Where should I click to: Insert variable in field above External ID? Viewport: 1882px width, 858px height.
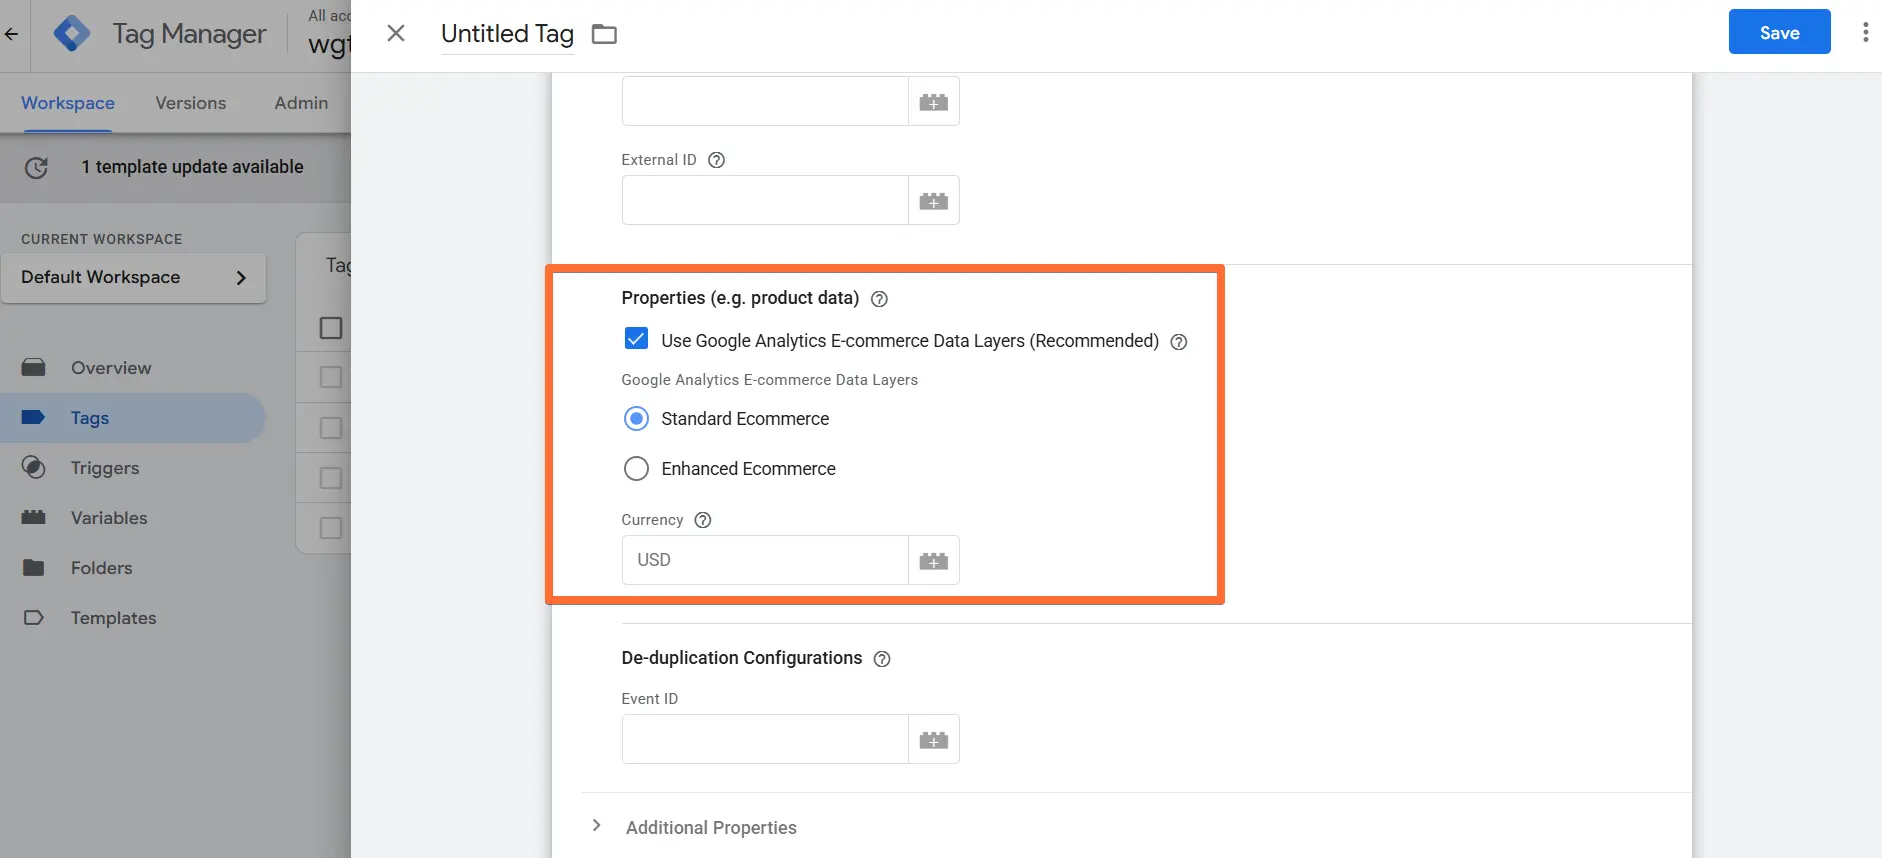(934, 101)
